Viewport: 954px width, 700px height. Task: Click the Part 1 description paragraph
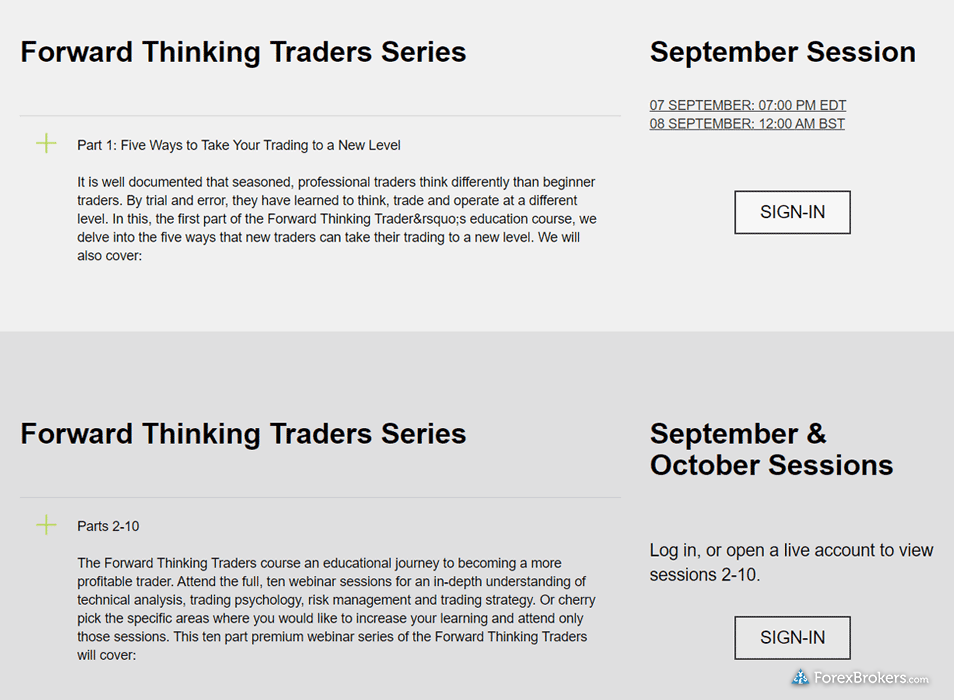pyautogui.click(x=337, y=210)
